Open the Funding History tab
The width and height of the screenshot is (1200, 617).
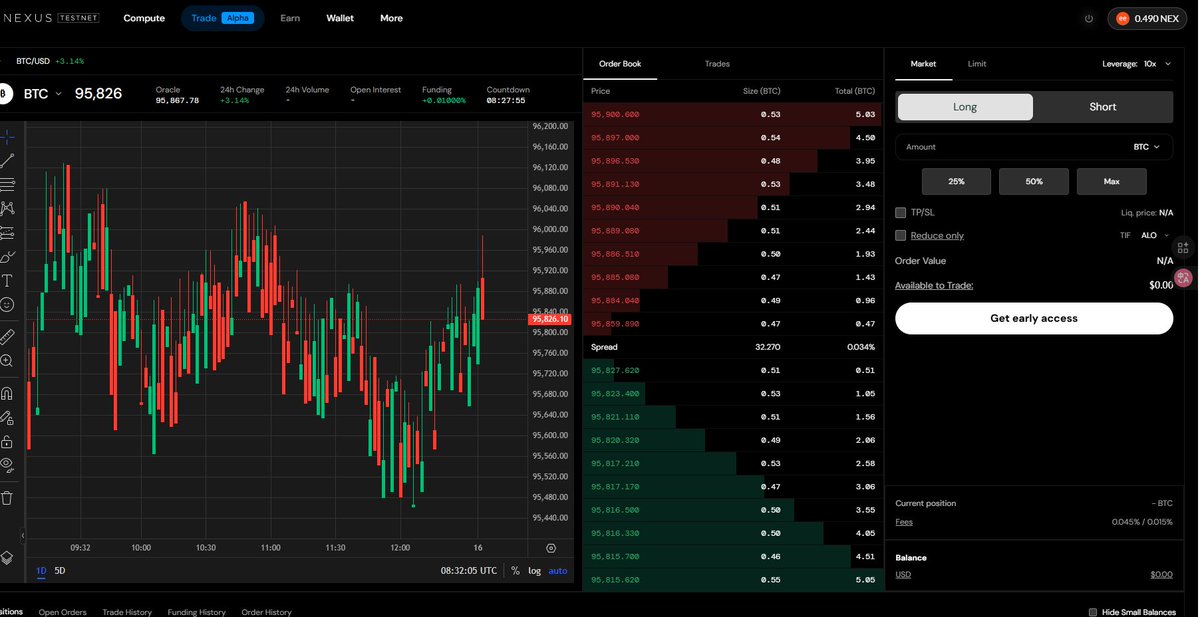(197, 612)
